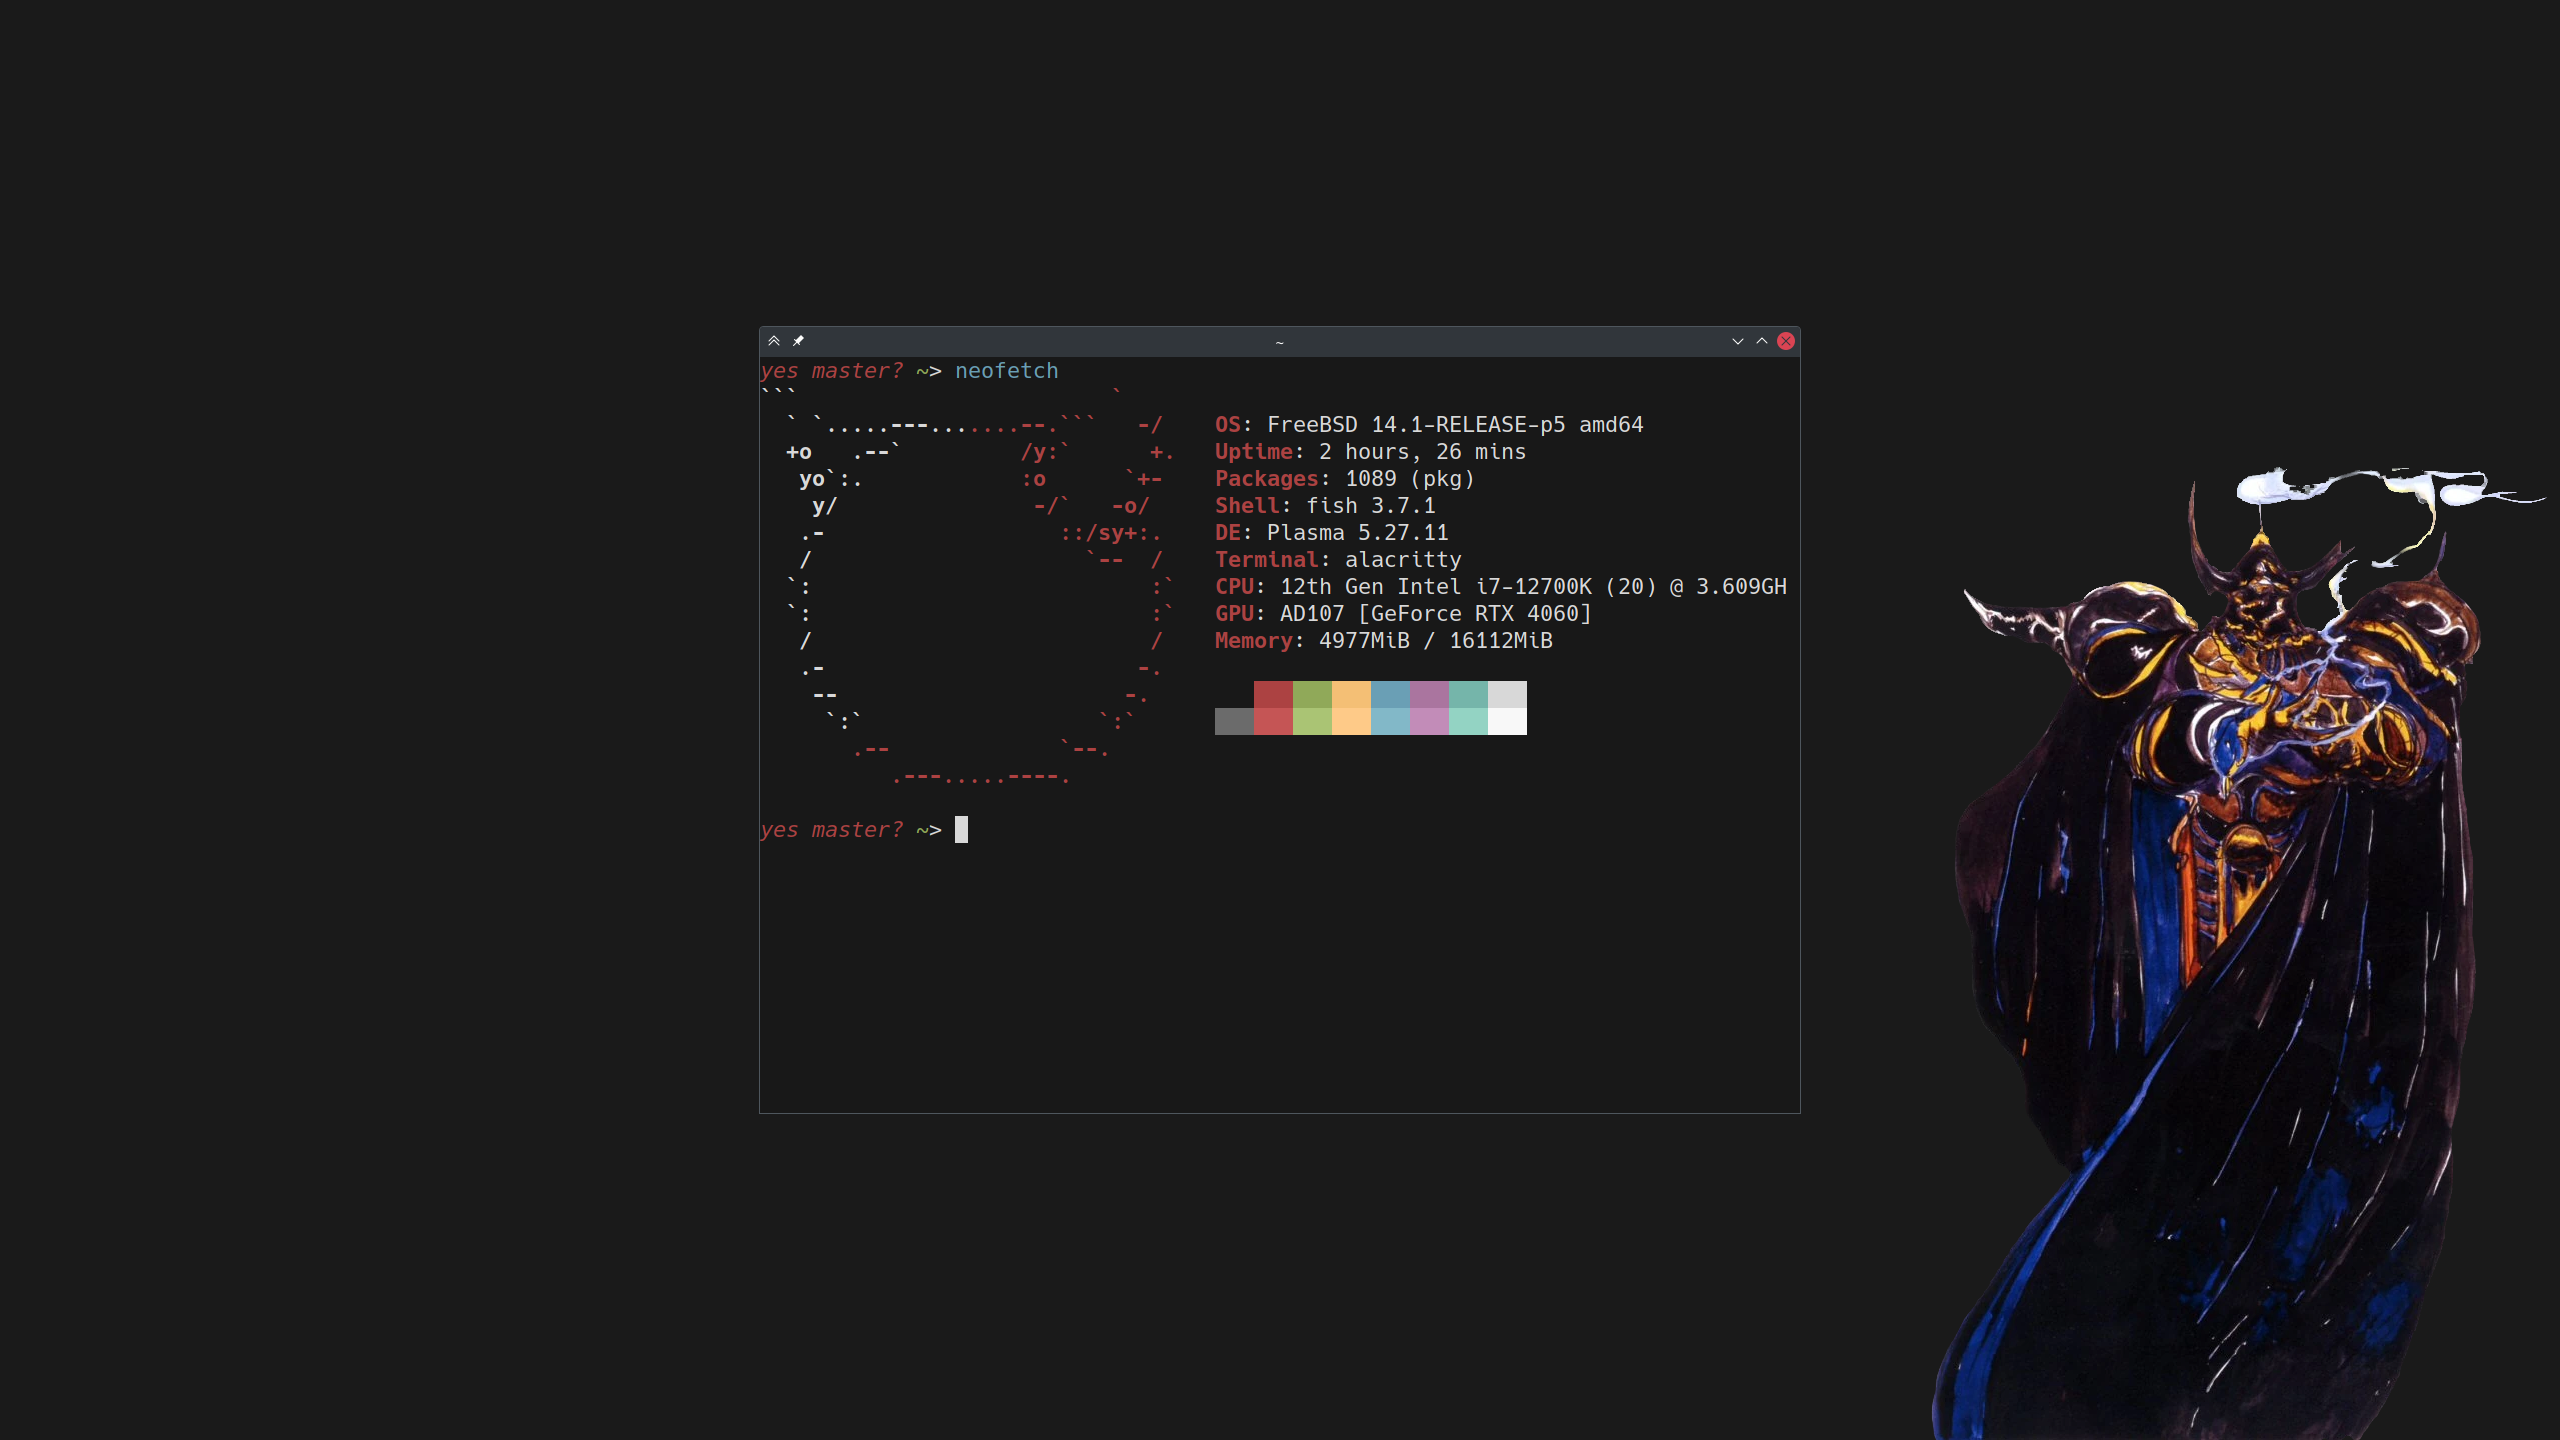Image resolution: width=2560 pixels, height=1440 pixels.
Task: Click the top-row blue color block
Action: coord(1390,694)
